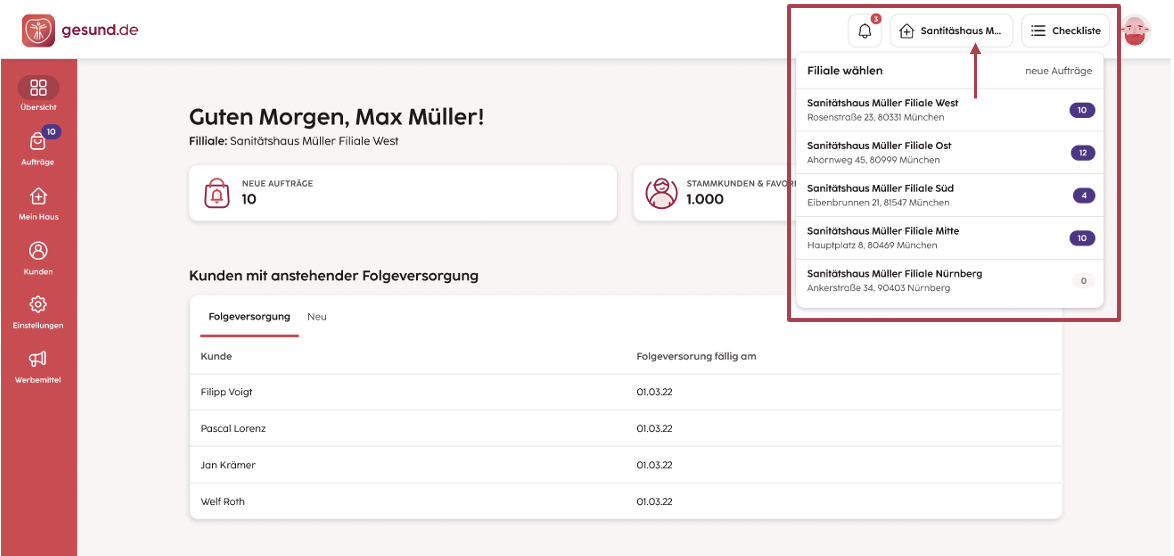
Task: Switch to the Neu tab
Action: pos(317,317)
